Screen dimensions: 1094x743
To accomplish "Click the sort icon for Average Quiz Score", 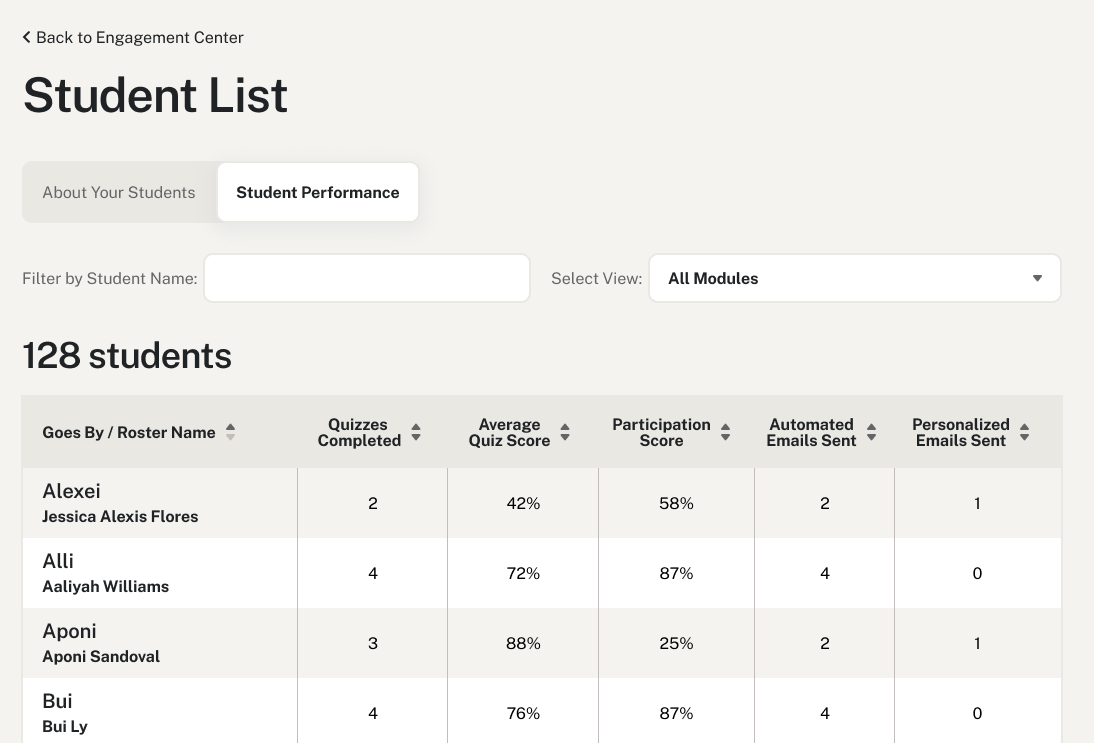I will pyautogui.click(x=564, y=431).
